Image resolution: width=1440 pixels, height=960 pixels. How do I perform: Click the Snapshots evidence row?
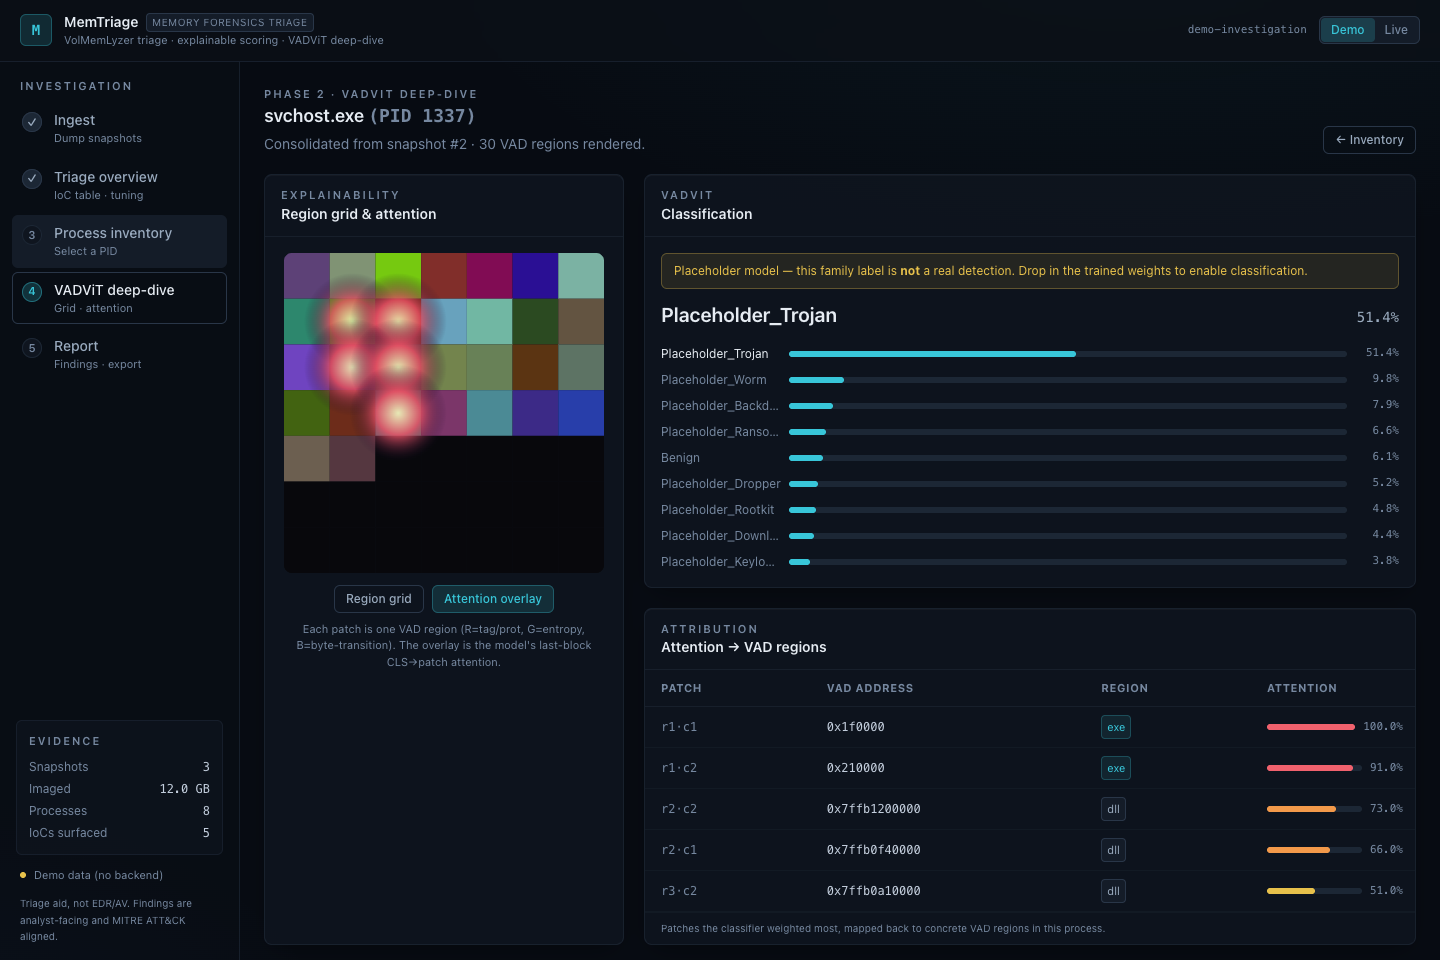pyautogui.click(x=119, y=767)
